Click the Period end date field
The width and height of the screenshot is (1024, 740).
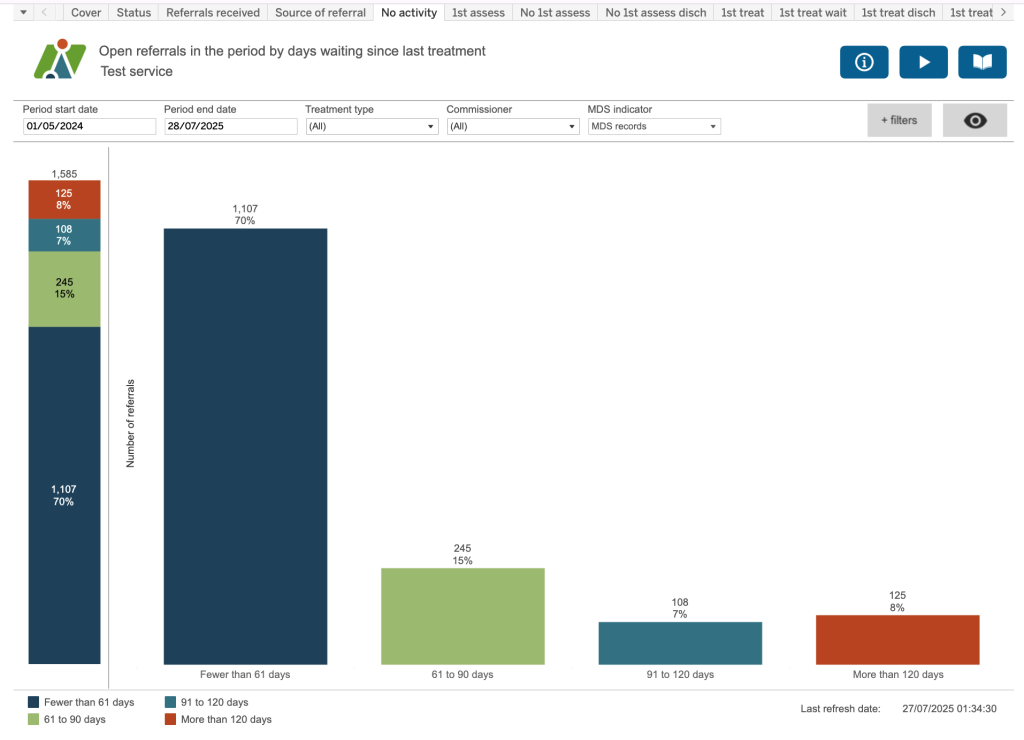coord(230,127)
